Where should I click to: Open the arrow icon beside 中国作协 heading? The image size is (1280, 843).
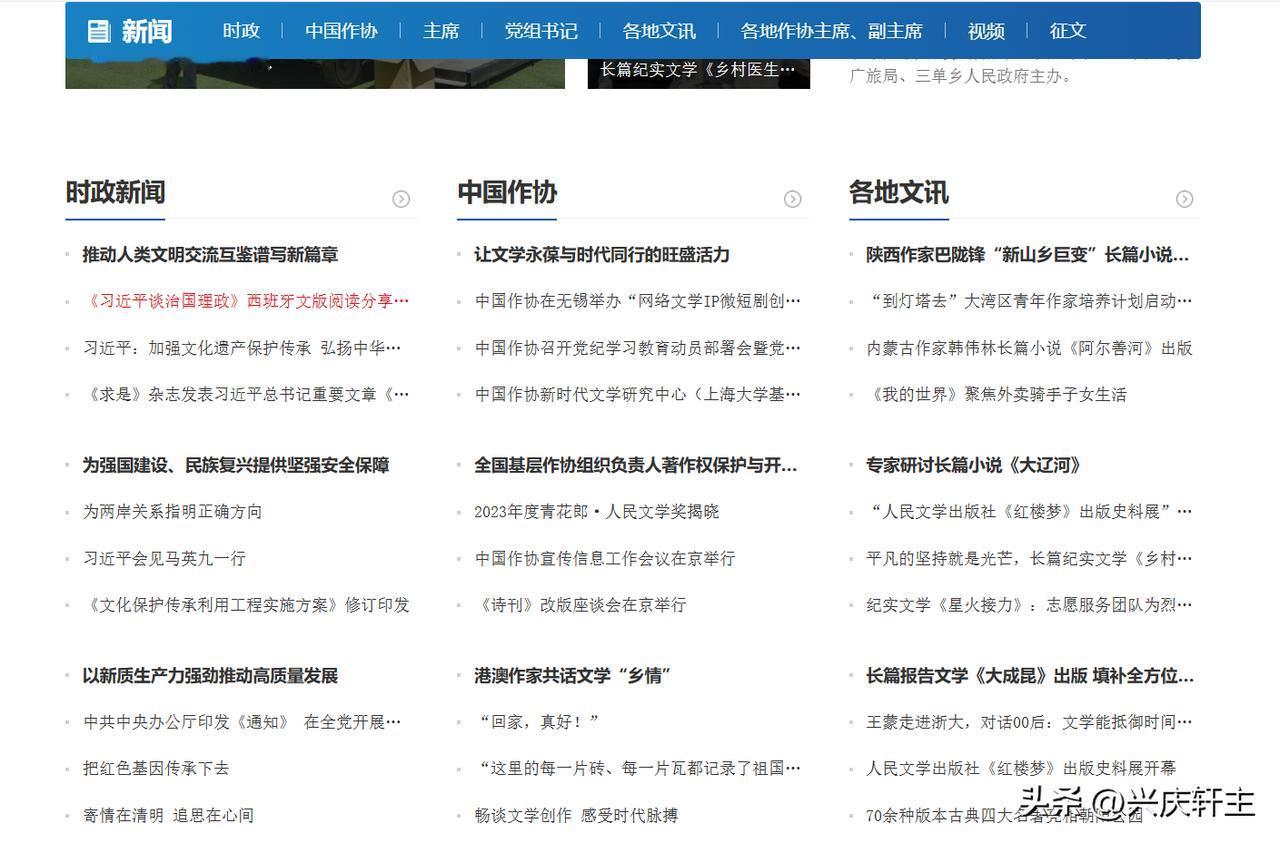click(793, 199)
